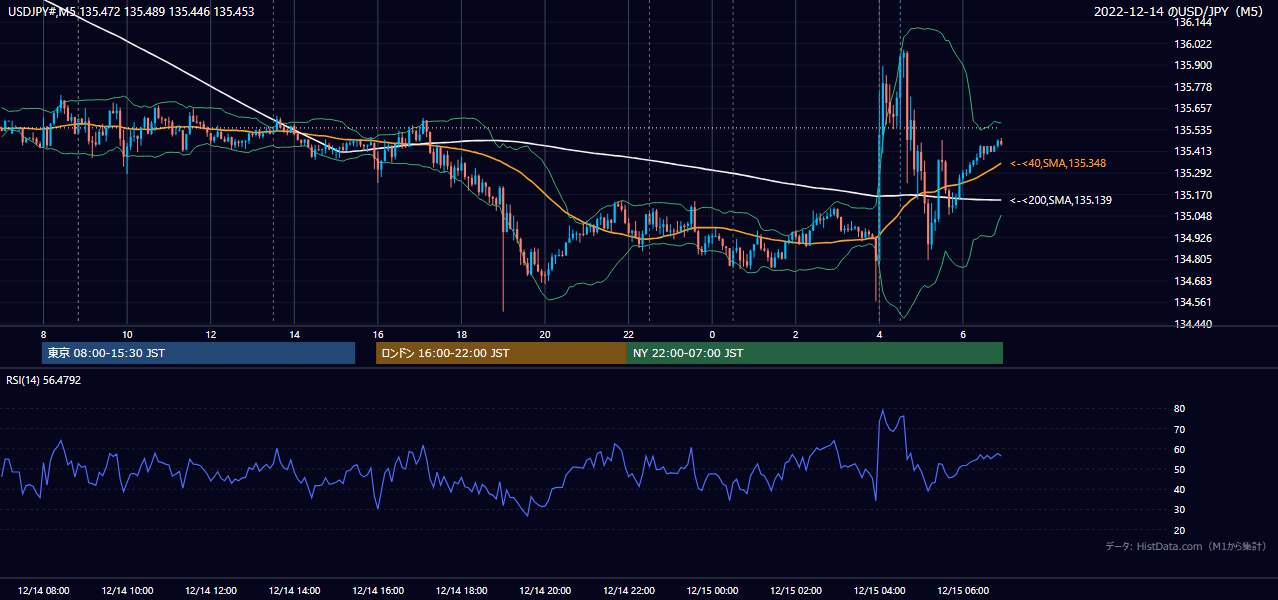Click RSI axis level 80
This screenshot has width=1278, height=600.
[x=1180, y=409]
